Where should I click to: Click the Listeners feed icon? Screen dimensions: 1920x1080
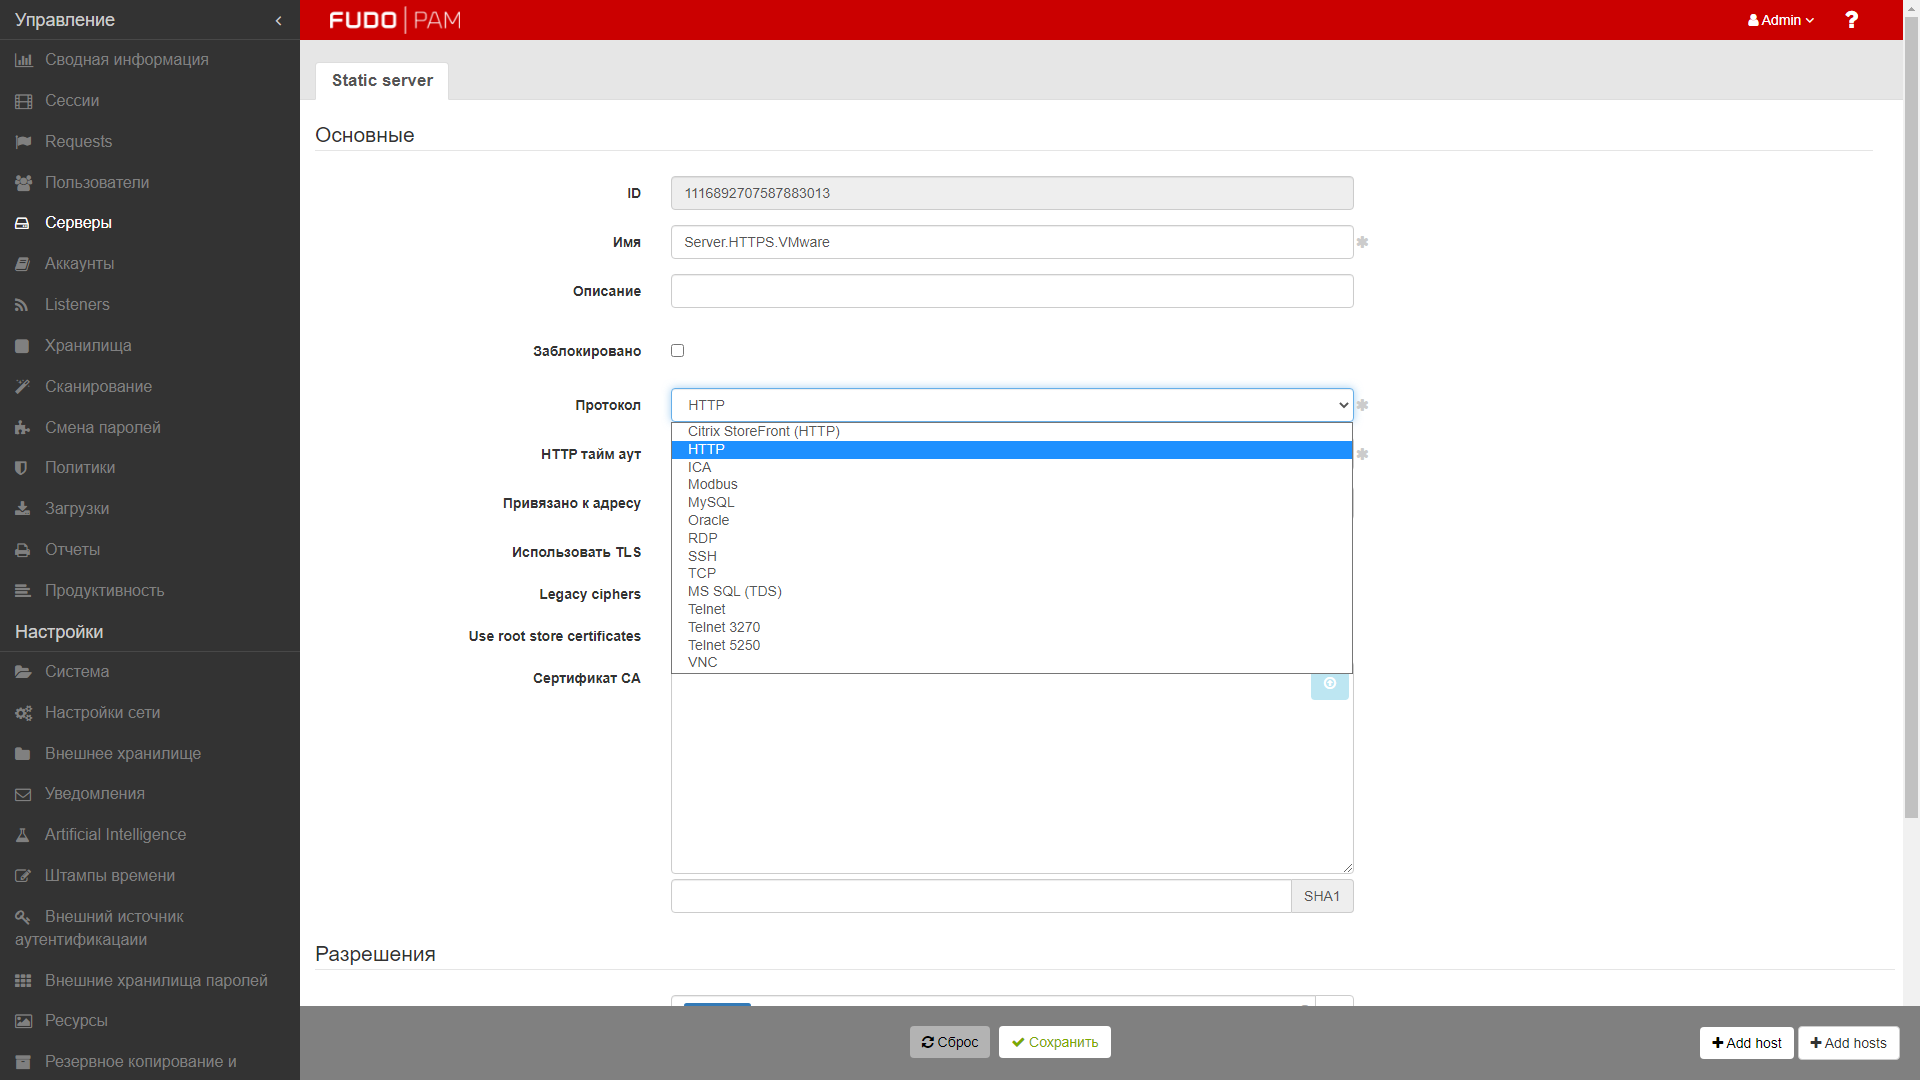pyautogui.click(x=23, y=305)
